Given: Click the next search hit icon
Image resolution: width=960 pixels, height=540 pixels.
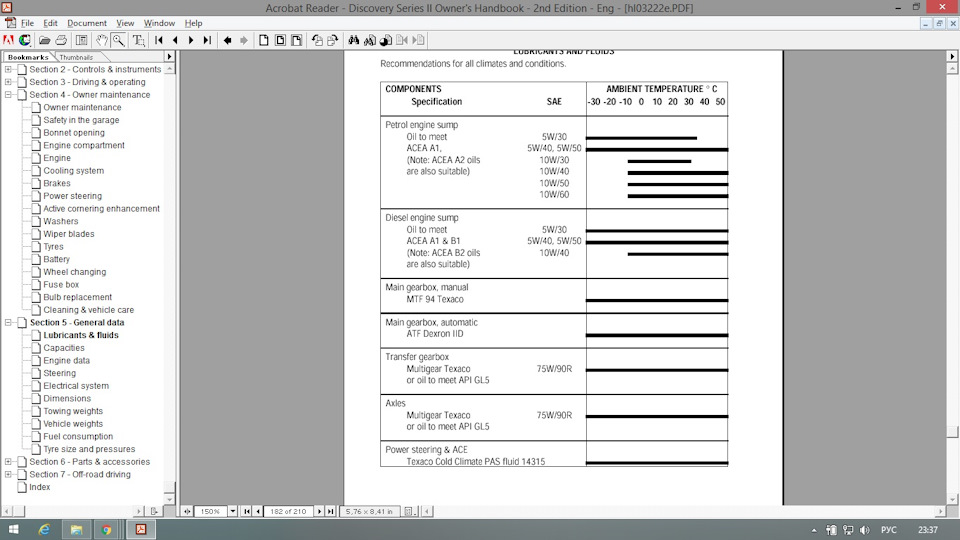Looking at the screenshot, I should point(418,40).
